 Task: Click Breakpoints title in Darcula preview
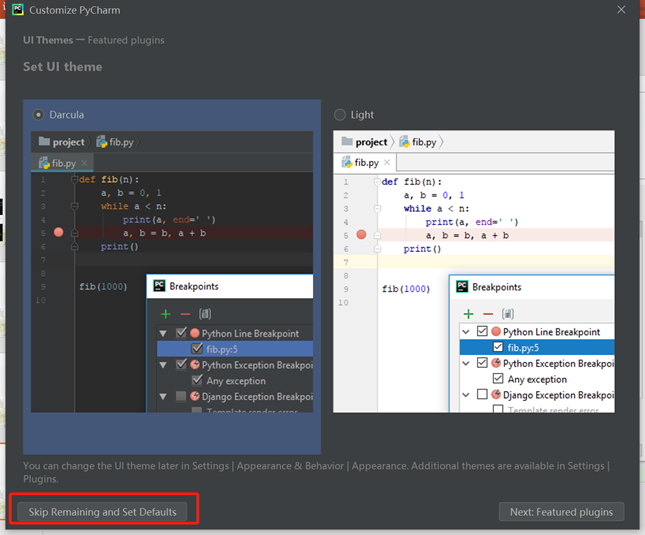(x=194, y=286)
